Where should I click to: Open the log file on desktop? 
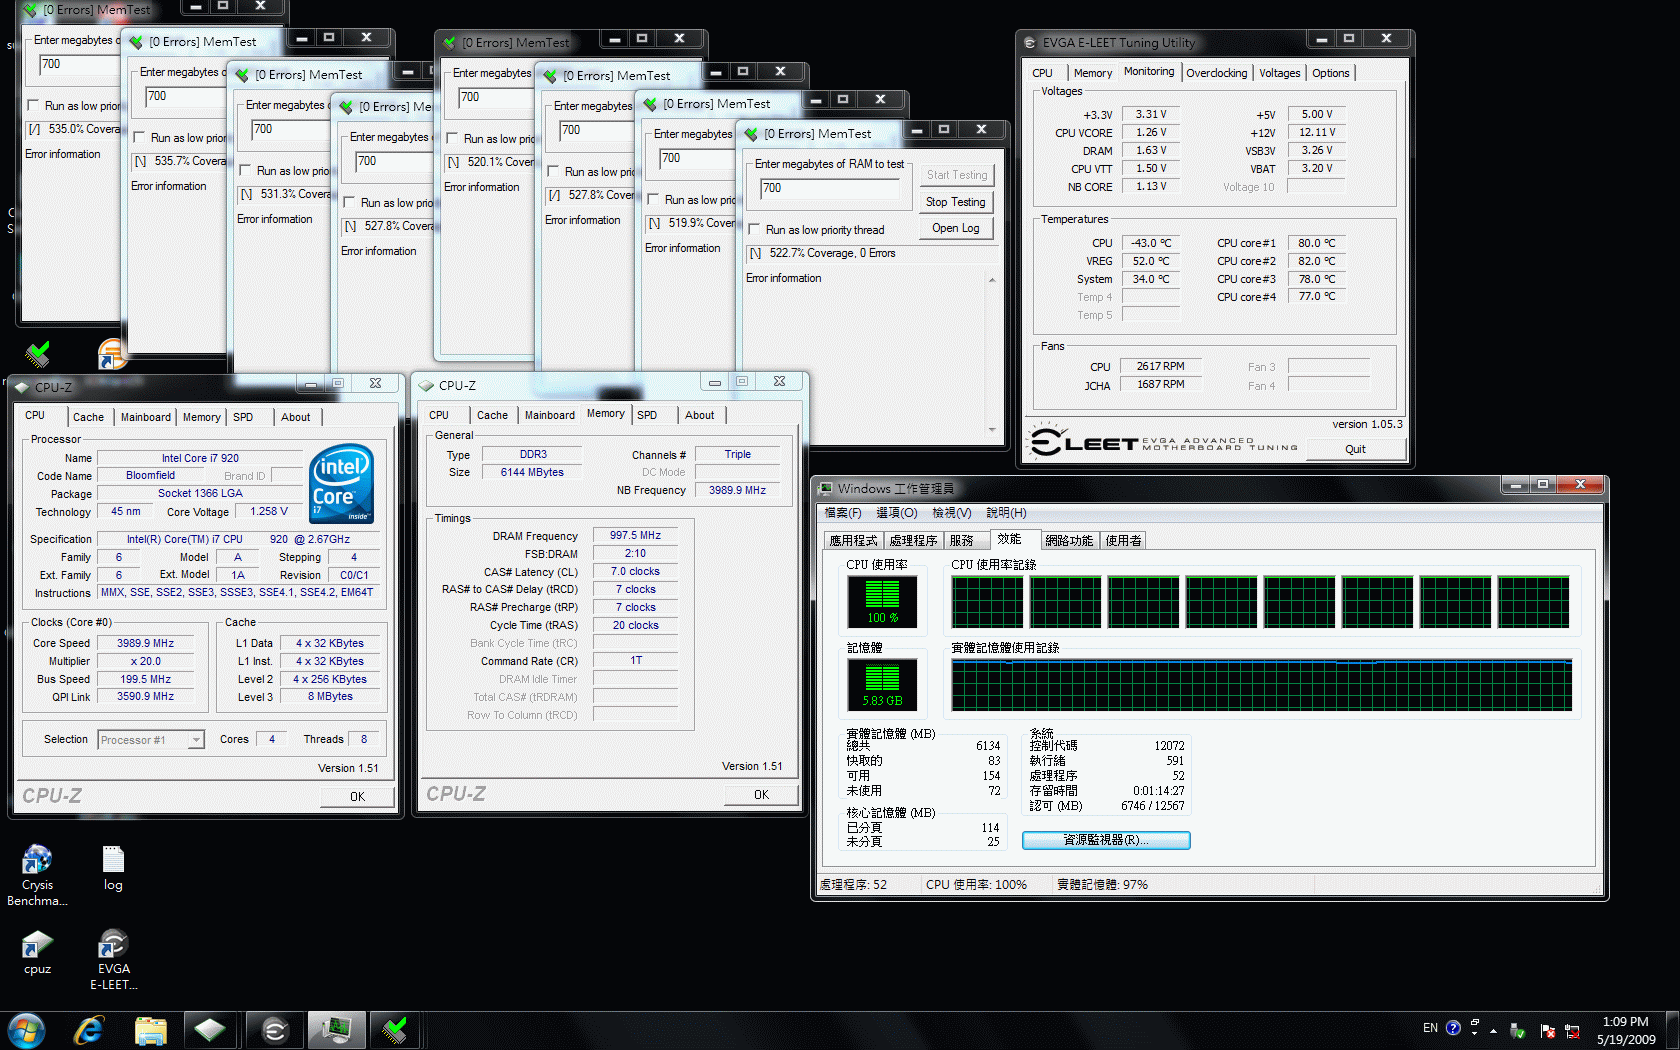coord(113,868)
